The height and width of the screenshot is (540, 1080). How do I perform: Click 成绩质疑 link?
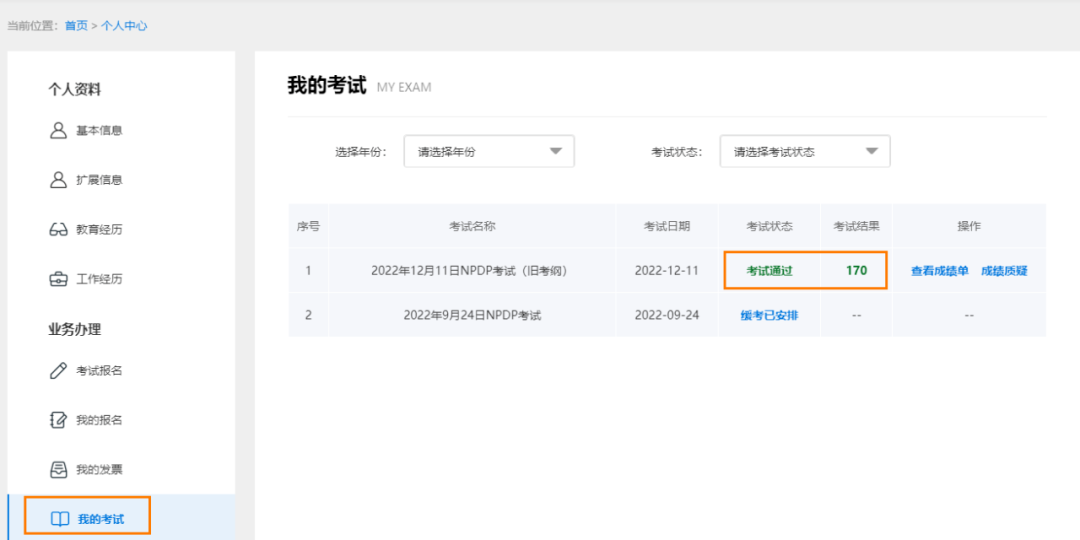[x=1004, y=271]
